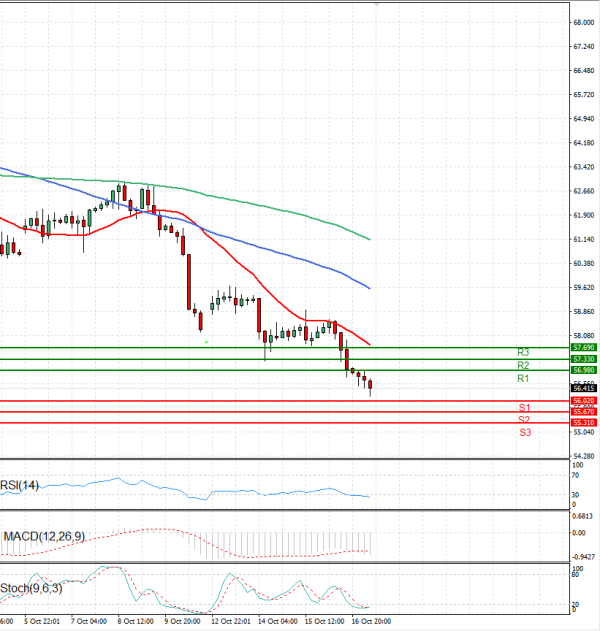The width and height of the screenshot is (600, 631).
Task: Click the last red candlestick on chart
Action: click(x=371, y=385)
